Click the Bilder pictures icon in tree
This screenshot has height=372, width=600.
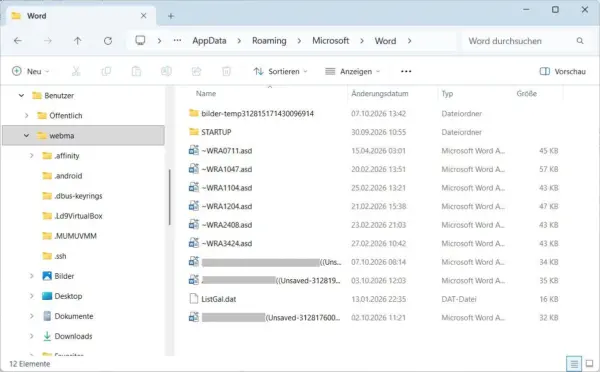[x=47, y=276]
